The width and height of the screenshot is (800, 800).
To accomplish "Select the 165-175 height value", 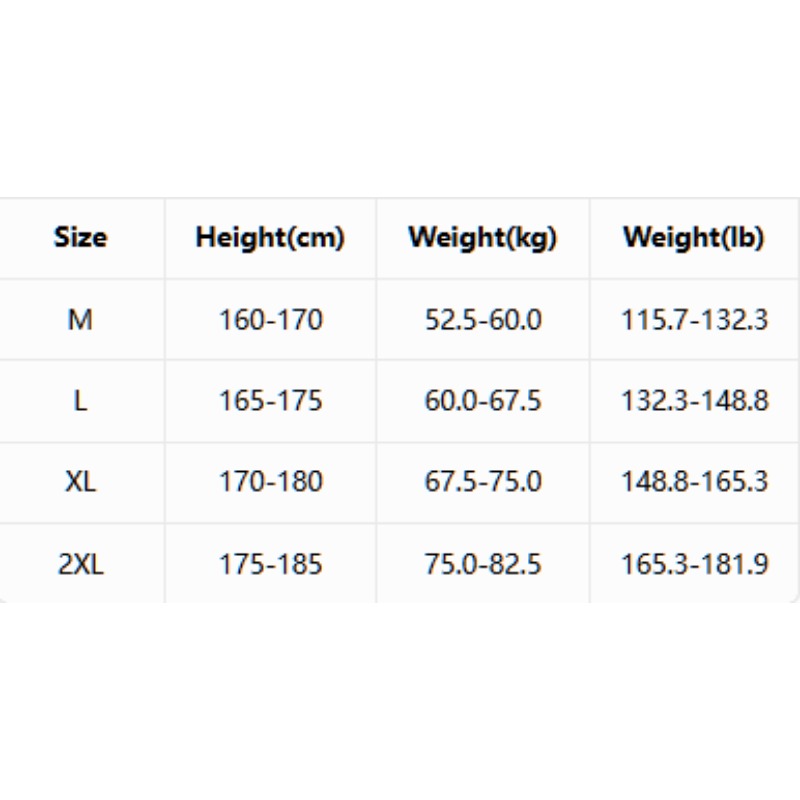I will click(271, 401).
